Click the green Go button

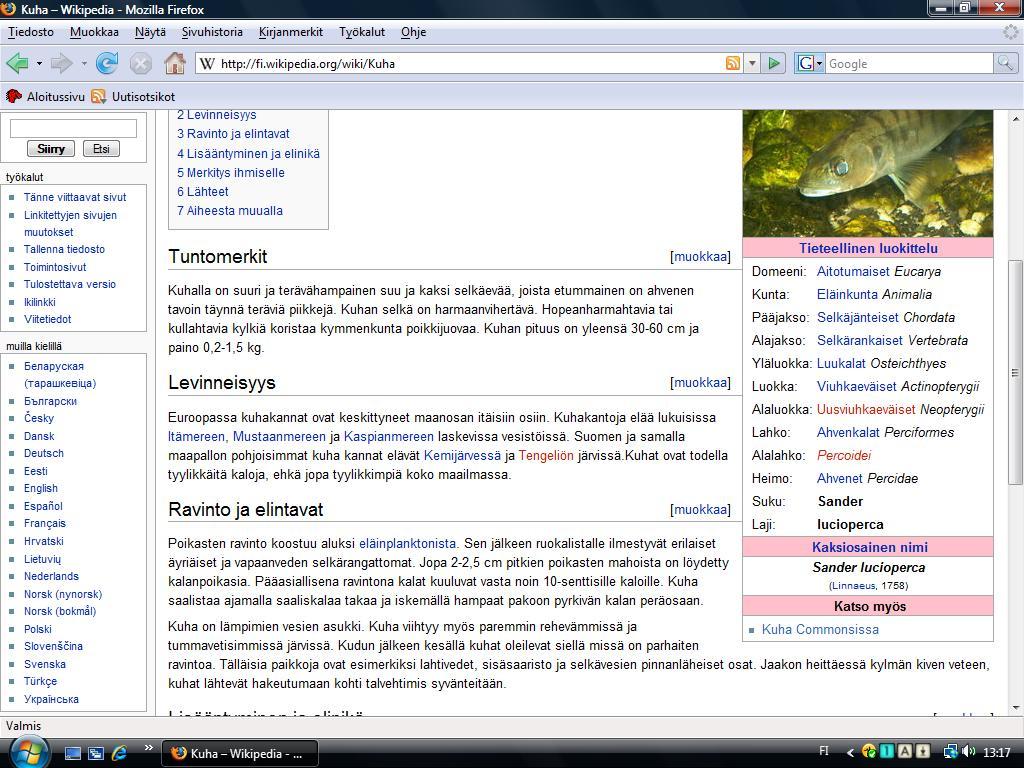(774, 63)
